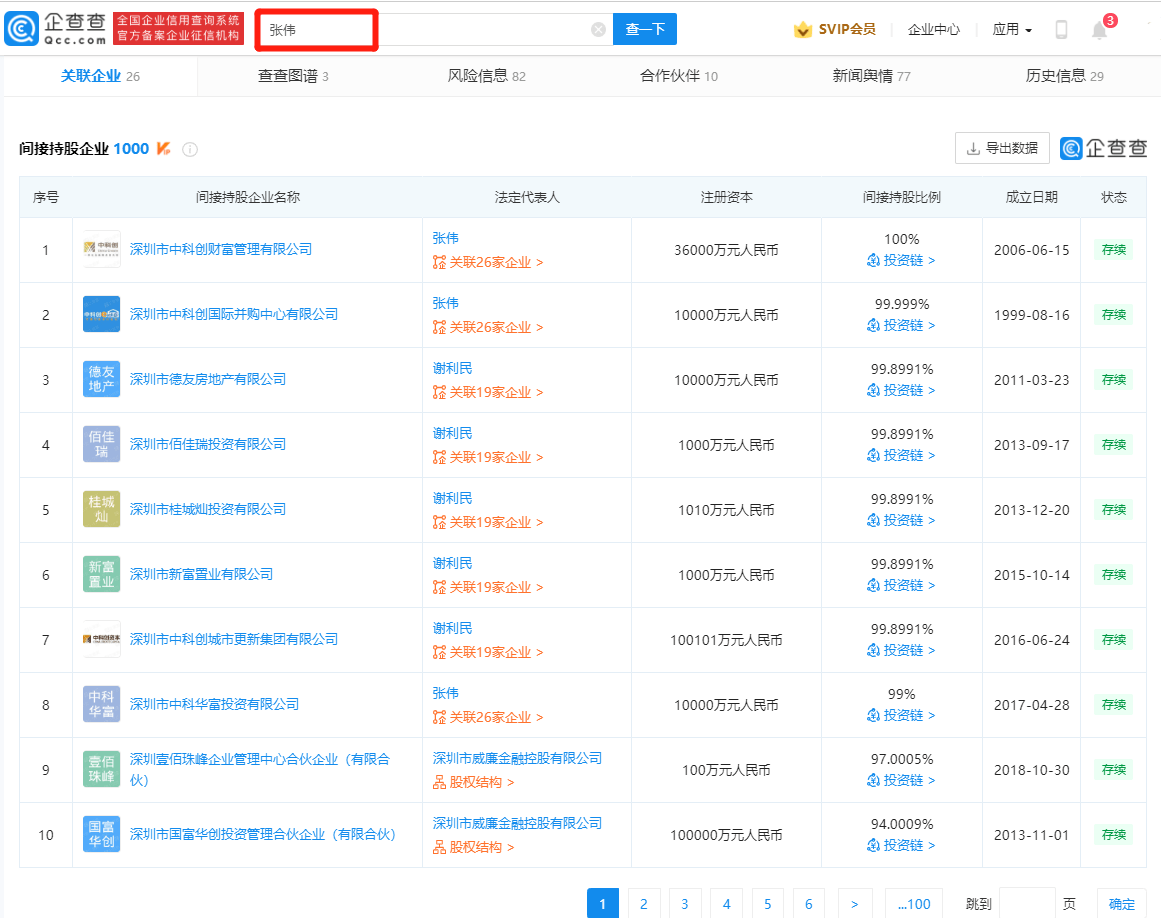Click 新富置业 logo tile
Image resolution: width=1161 pixels, height=918 pixels.
click(101, 574)
